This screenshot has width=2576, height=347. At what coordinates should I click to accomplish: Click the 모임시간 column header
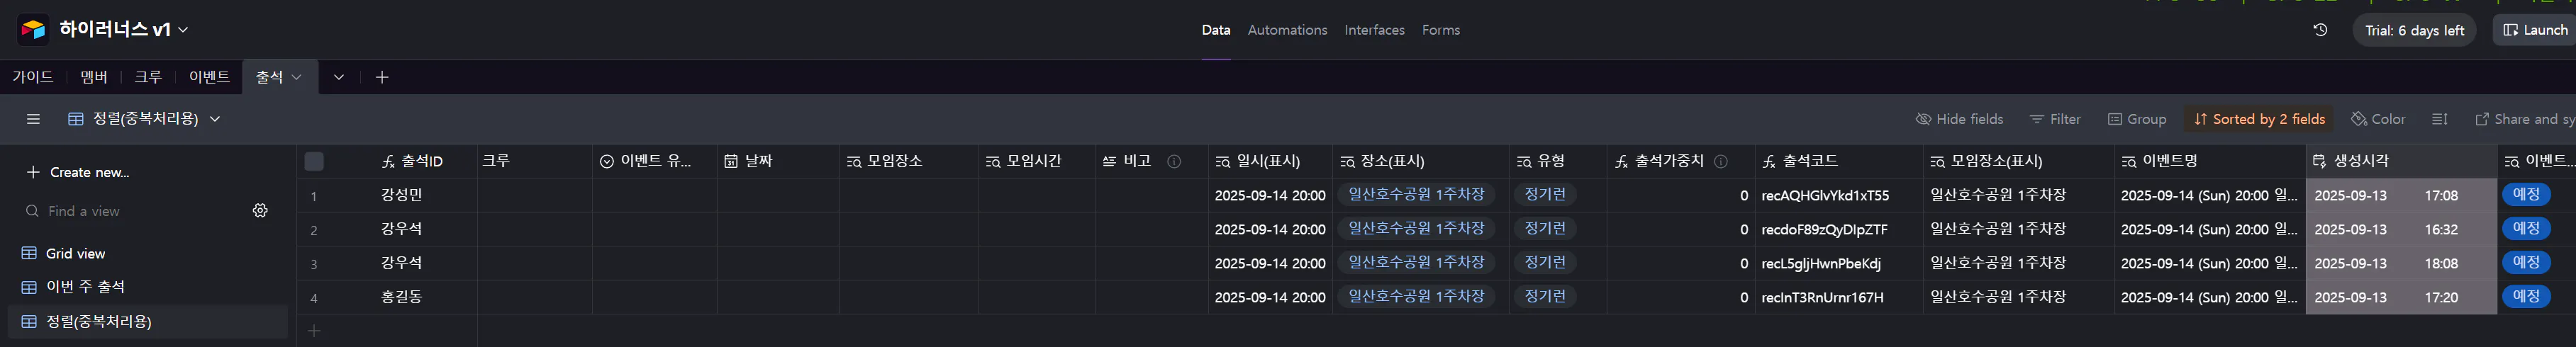[x=1037, y=161]
